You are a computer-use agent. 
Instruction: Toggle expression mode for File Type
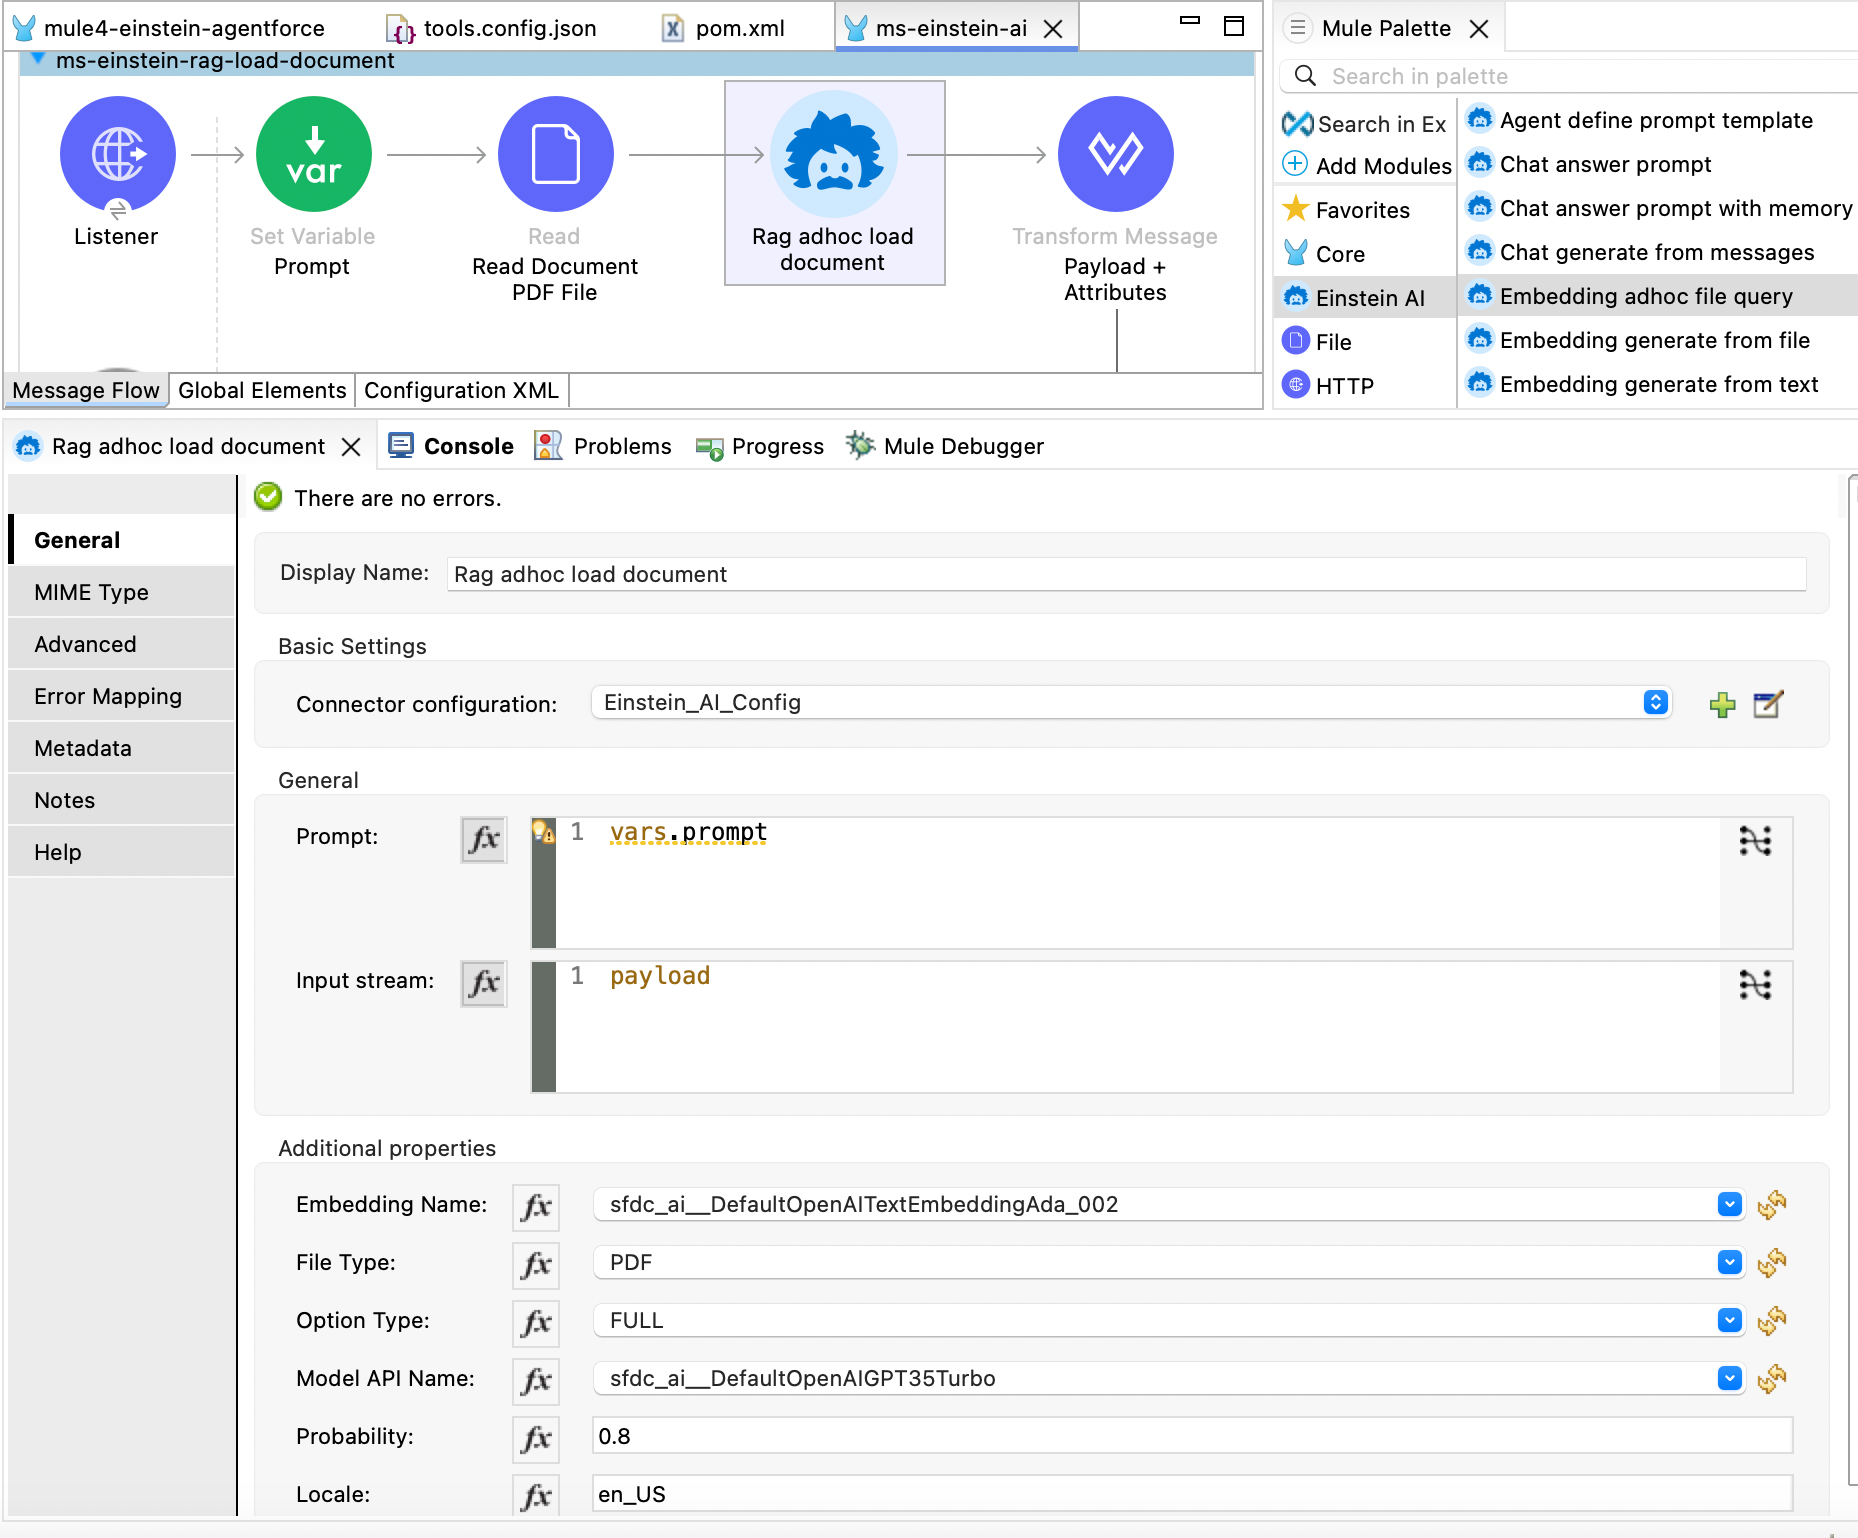[x=536, y=1265]
